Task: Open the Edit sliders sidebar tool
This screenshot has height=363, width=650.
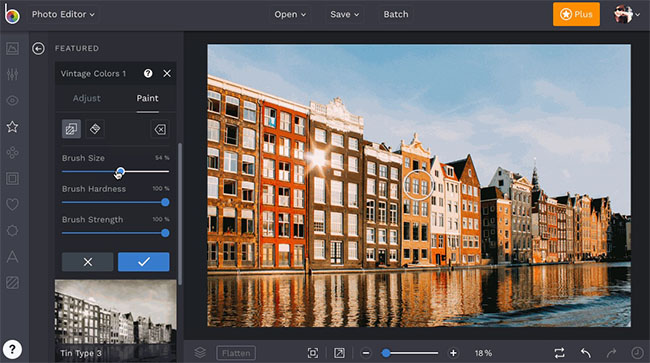Action: 12,74
